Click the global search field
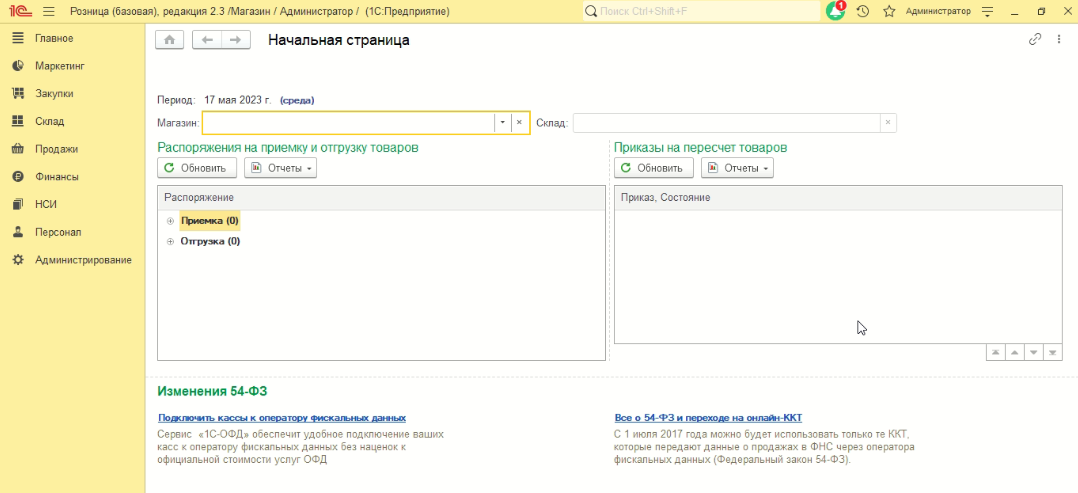The height and width of the screenshot is (493, 1078). 701,12
